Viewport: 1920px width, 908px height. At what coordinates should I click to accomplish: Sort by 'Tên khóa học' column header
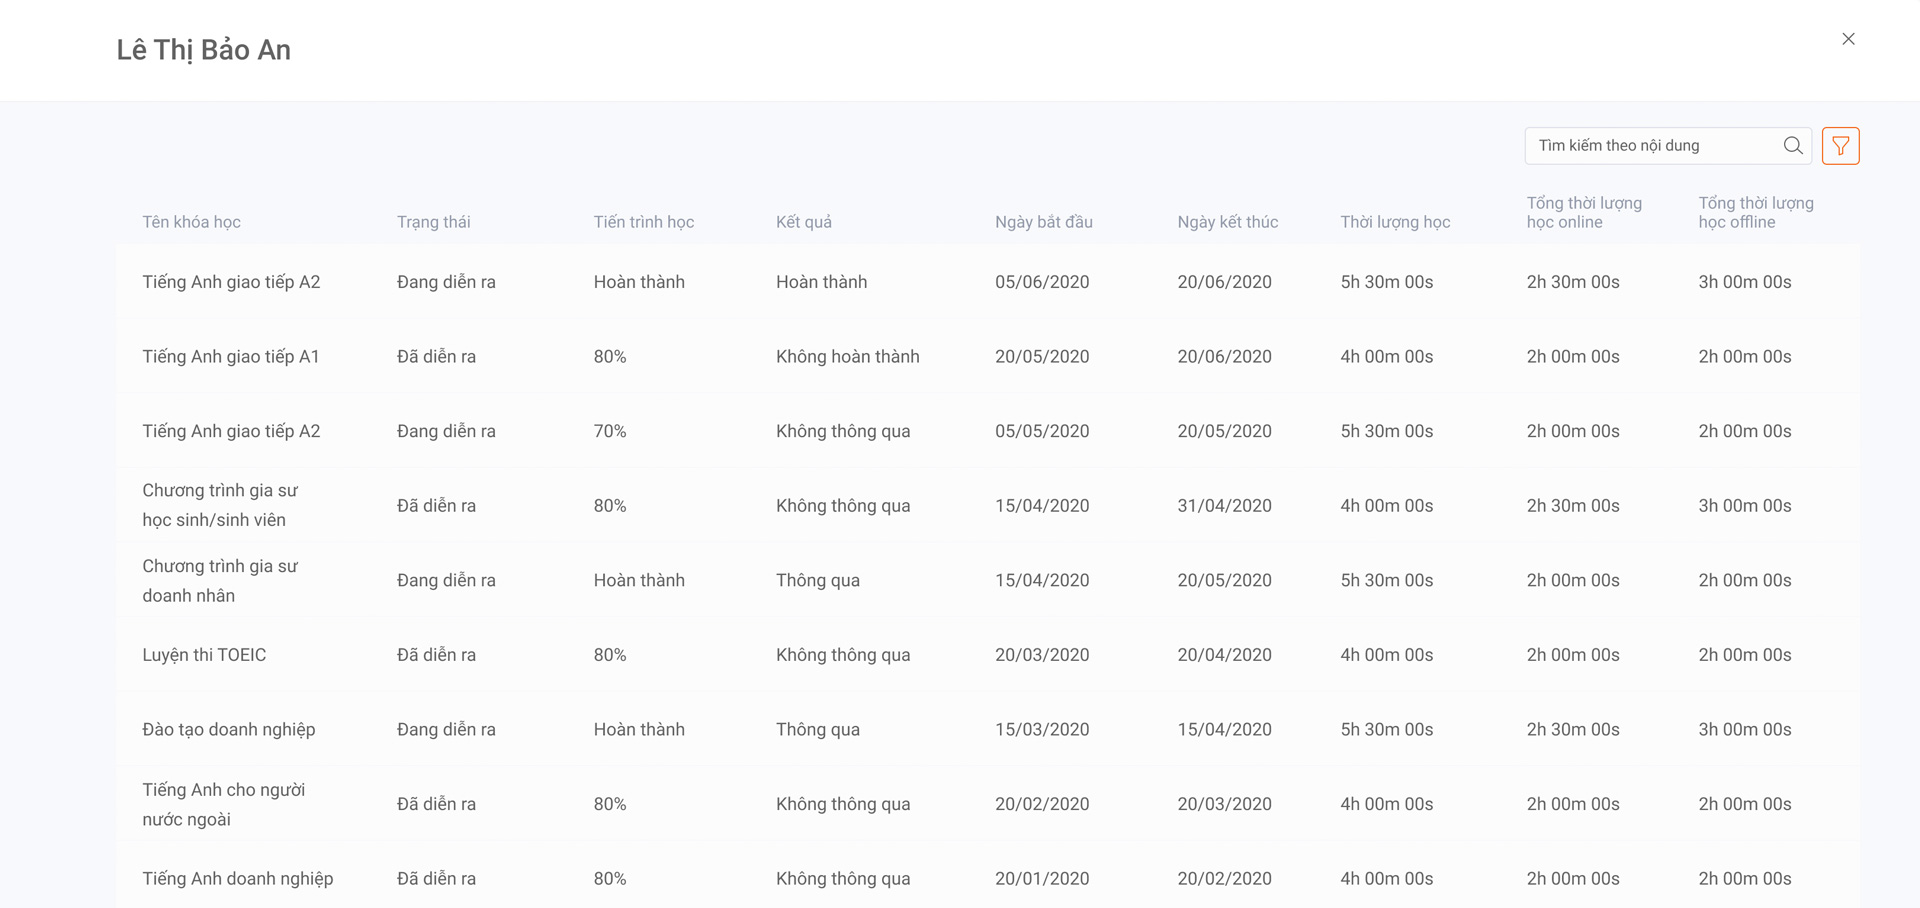coord(191,222)
